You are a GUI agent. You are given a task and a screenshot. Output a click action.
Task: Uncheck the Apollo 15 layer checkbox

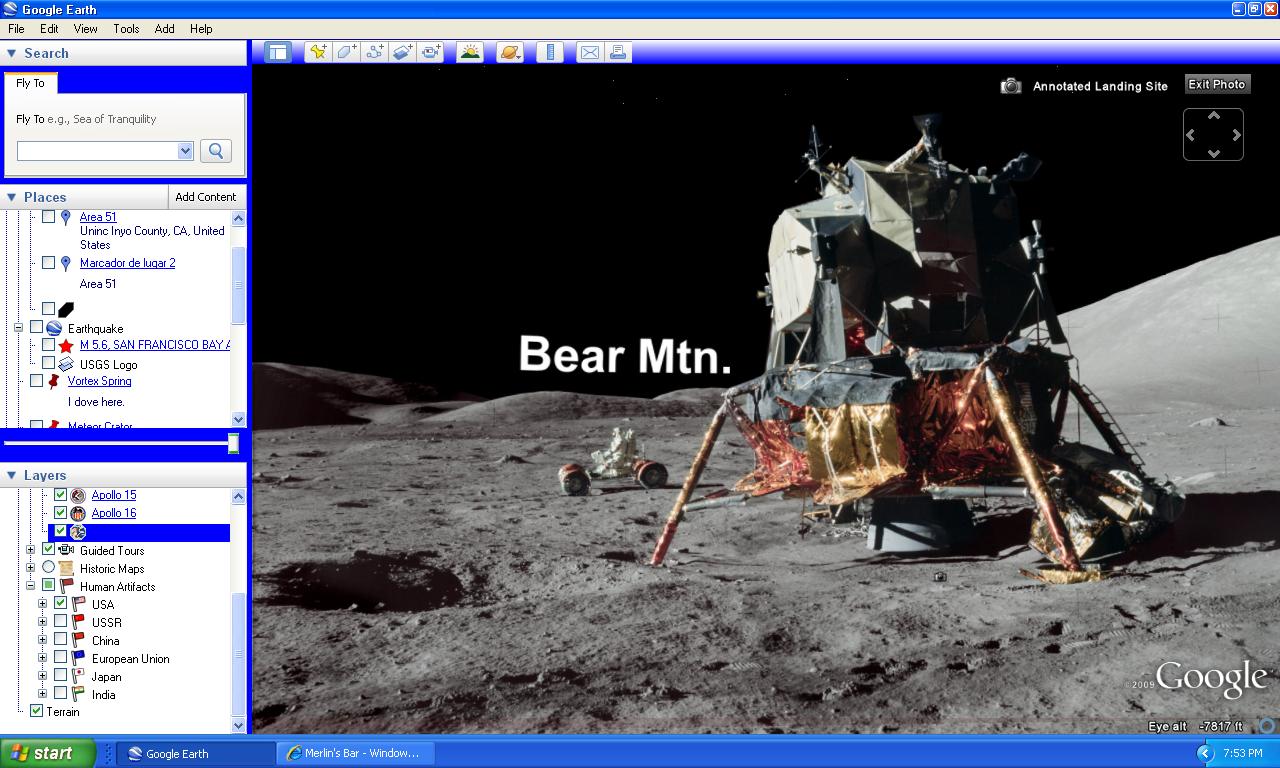(x=60, y=495)
